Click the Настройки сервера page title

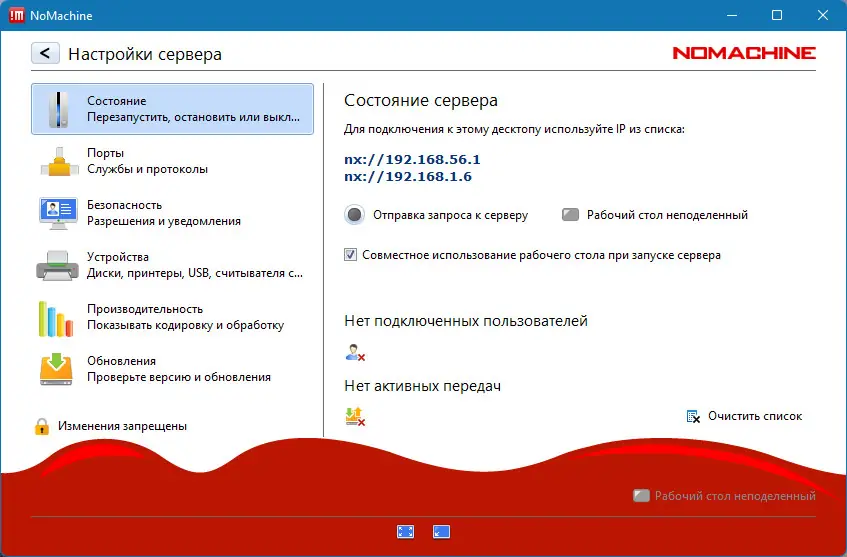[x=145, y=54]
